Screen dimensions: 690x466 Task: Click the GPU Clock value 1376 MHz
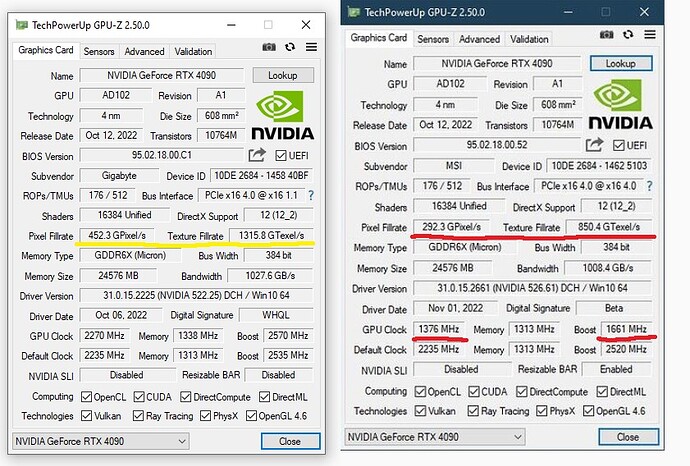point(439,329)
